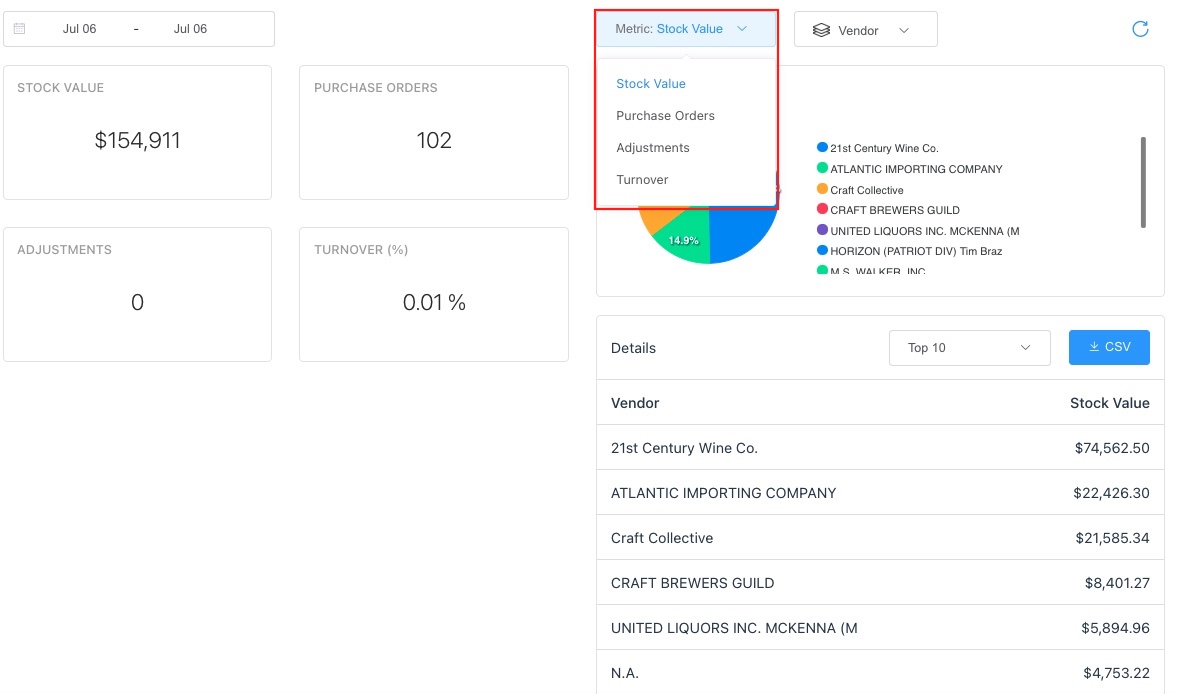Click the calendar icon in date range field
This screenshot has height=694, width=1179.
(20, 29)
